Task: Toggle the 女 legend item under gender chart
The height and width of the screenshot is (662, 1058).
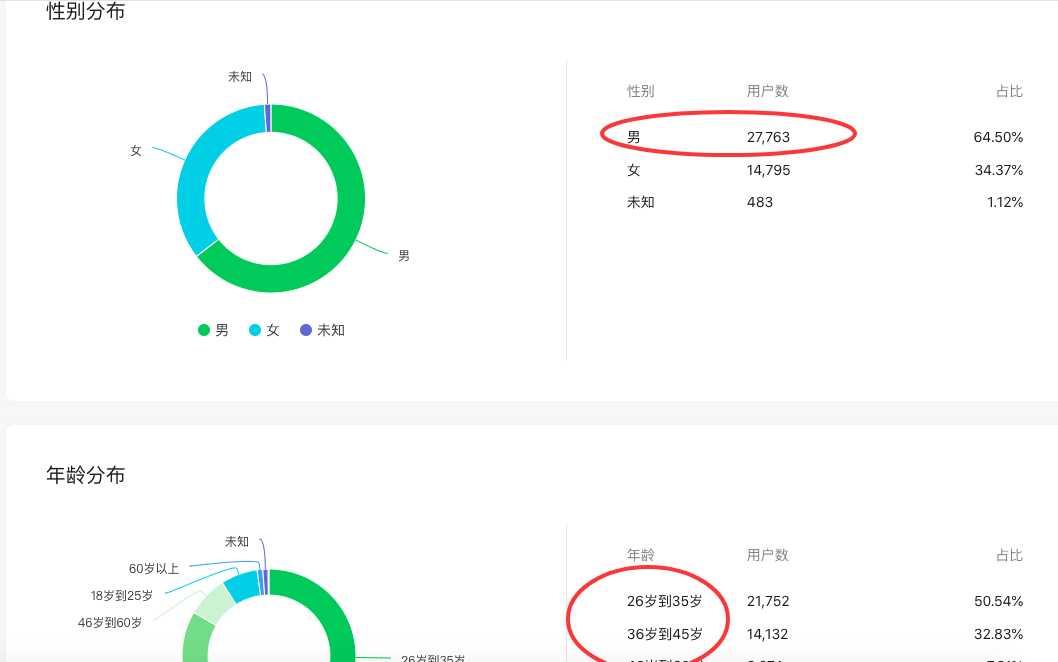Action: click(264, 330)
